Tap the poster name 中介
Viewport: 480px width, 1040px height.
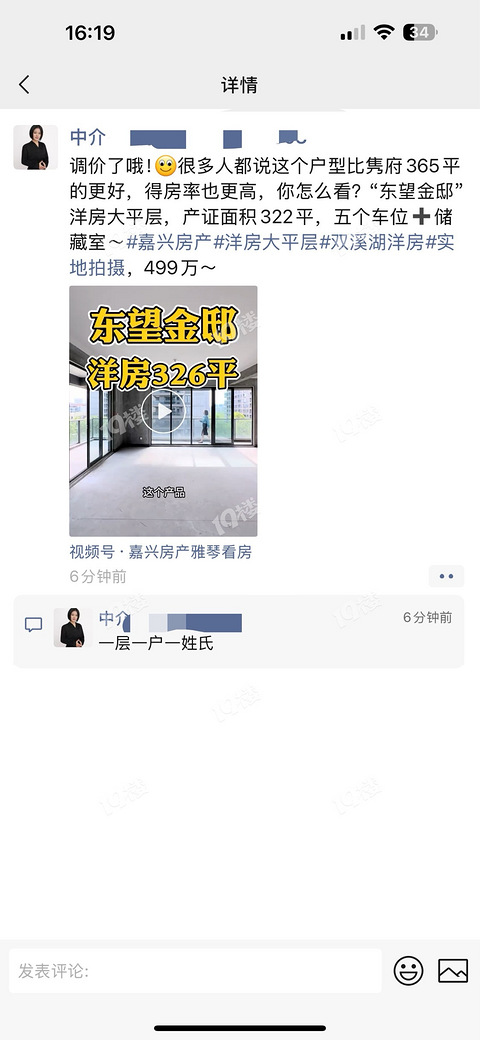[88, 137]
